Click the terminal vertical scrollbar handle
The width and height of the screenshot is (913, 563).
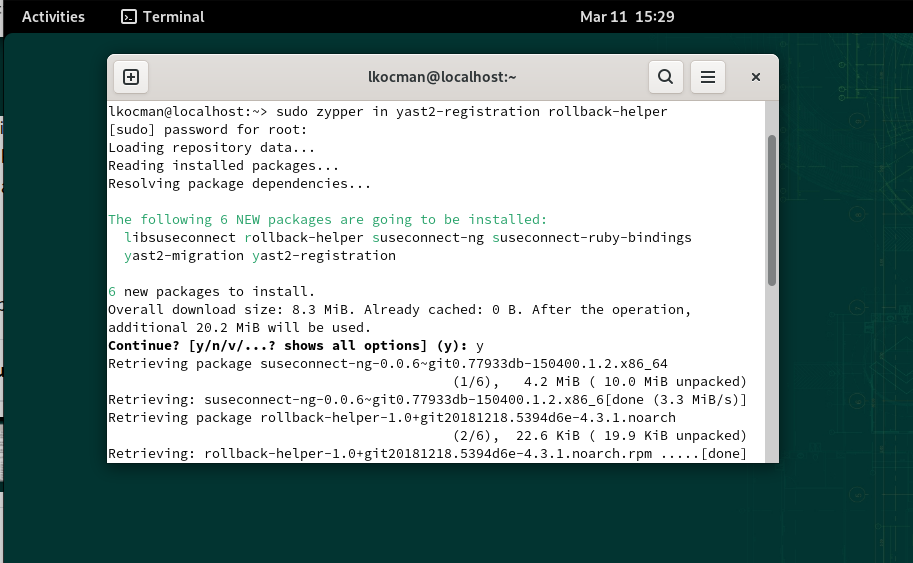click(771, 208)
